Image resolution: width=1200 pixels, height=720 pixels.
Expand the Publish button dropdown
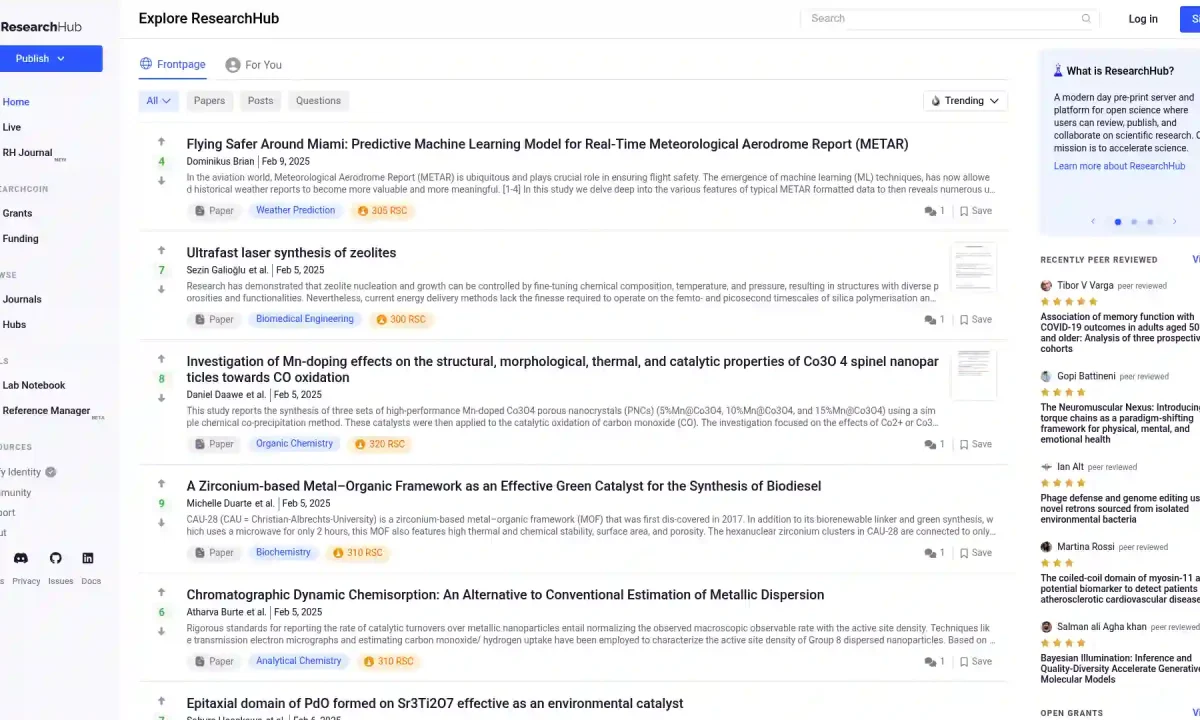(x=59, y=58)
